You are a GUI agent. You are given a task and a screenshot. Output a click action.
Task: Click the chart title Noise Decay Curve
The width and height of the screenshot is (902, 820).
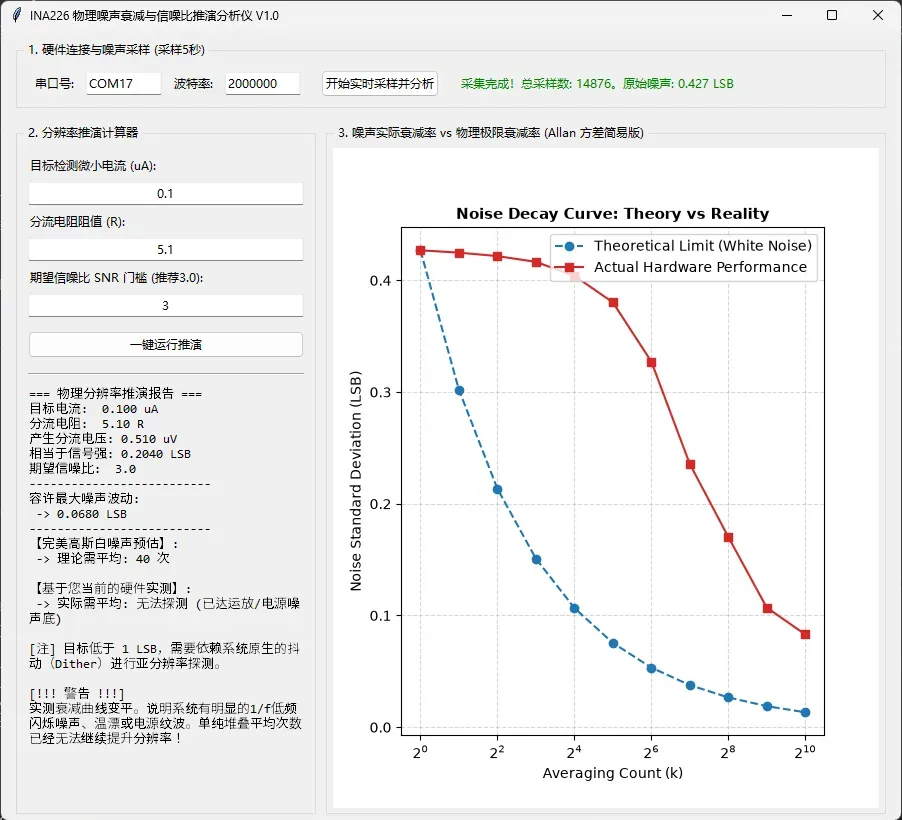[613, 213]
